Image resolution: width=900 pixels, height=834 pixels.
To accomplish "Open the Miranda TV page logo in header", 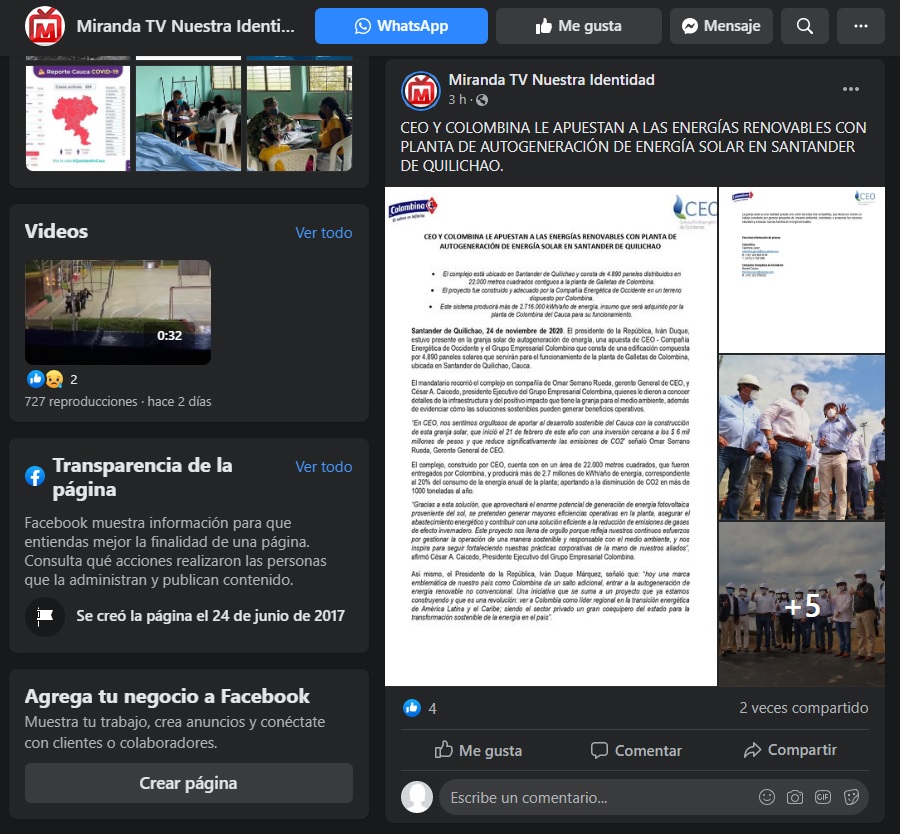I will click(x=45, y=26).
